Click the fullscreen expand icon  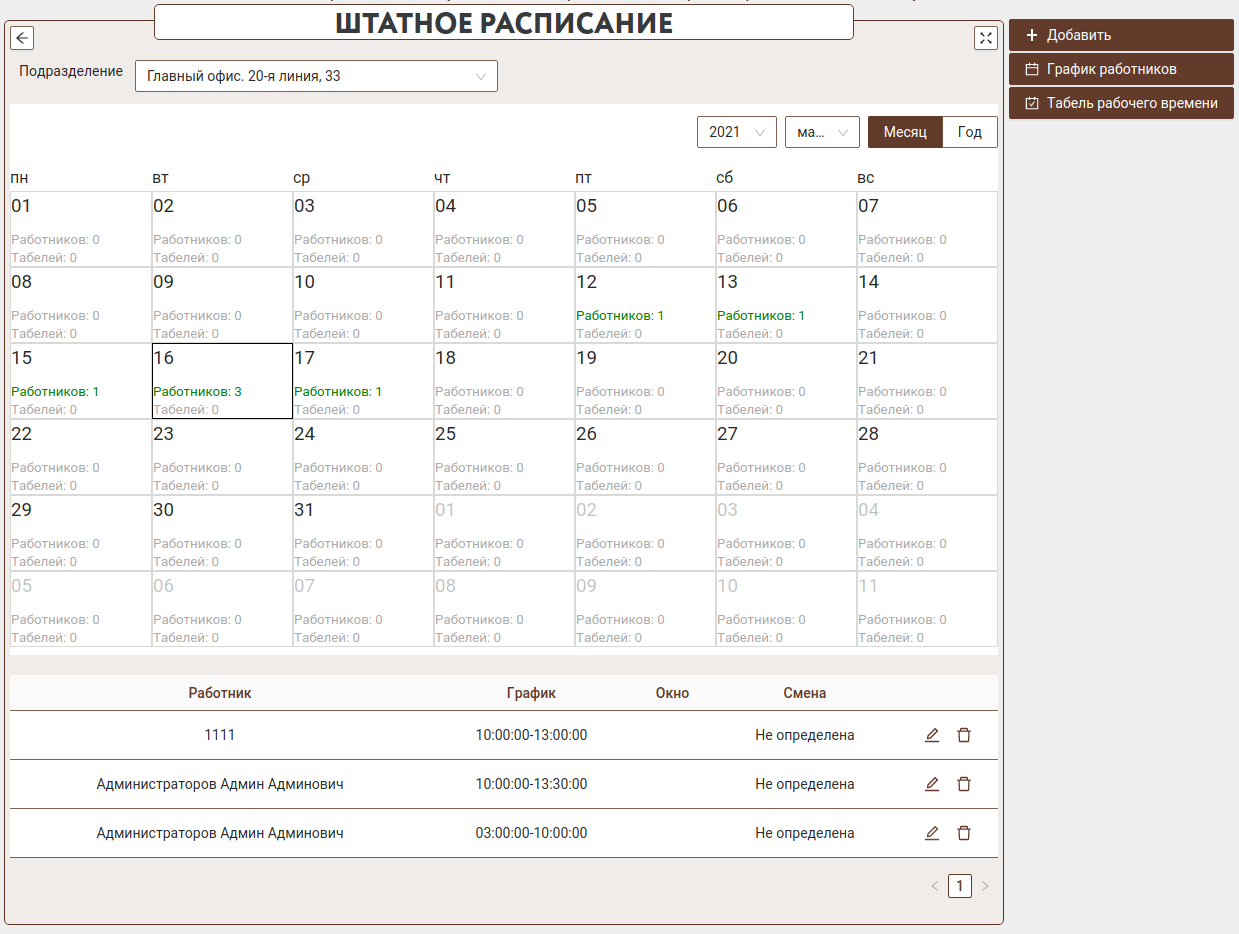point(986,38)
